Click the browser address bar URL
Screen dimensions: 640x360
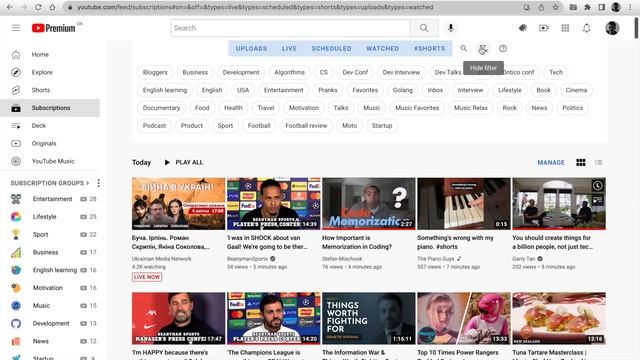(255, 7)
